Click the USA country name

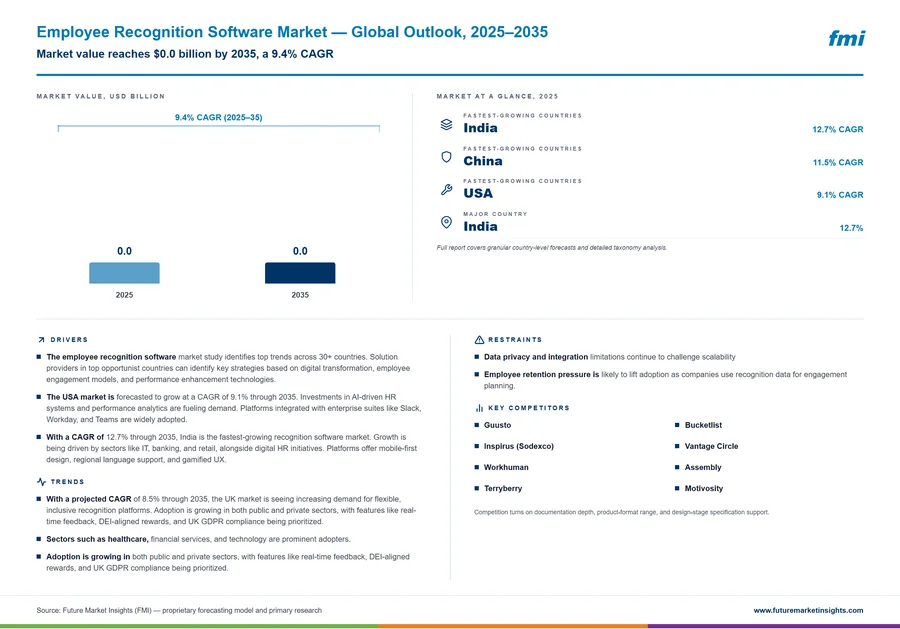click(478, 193)
